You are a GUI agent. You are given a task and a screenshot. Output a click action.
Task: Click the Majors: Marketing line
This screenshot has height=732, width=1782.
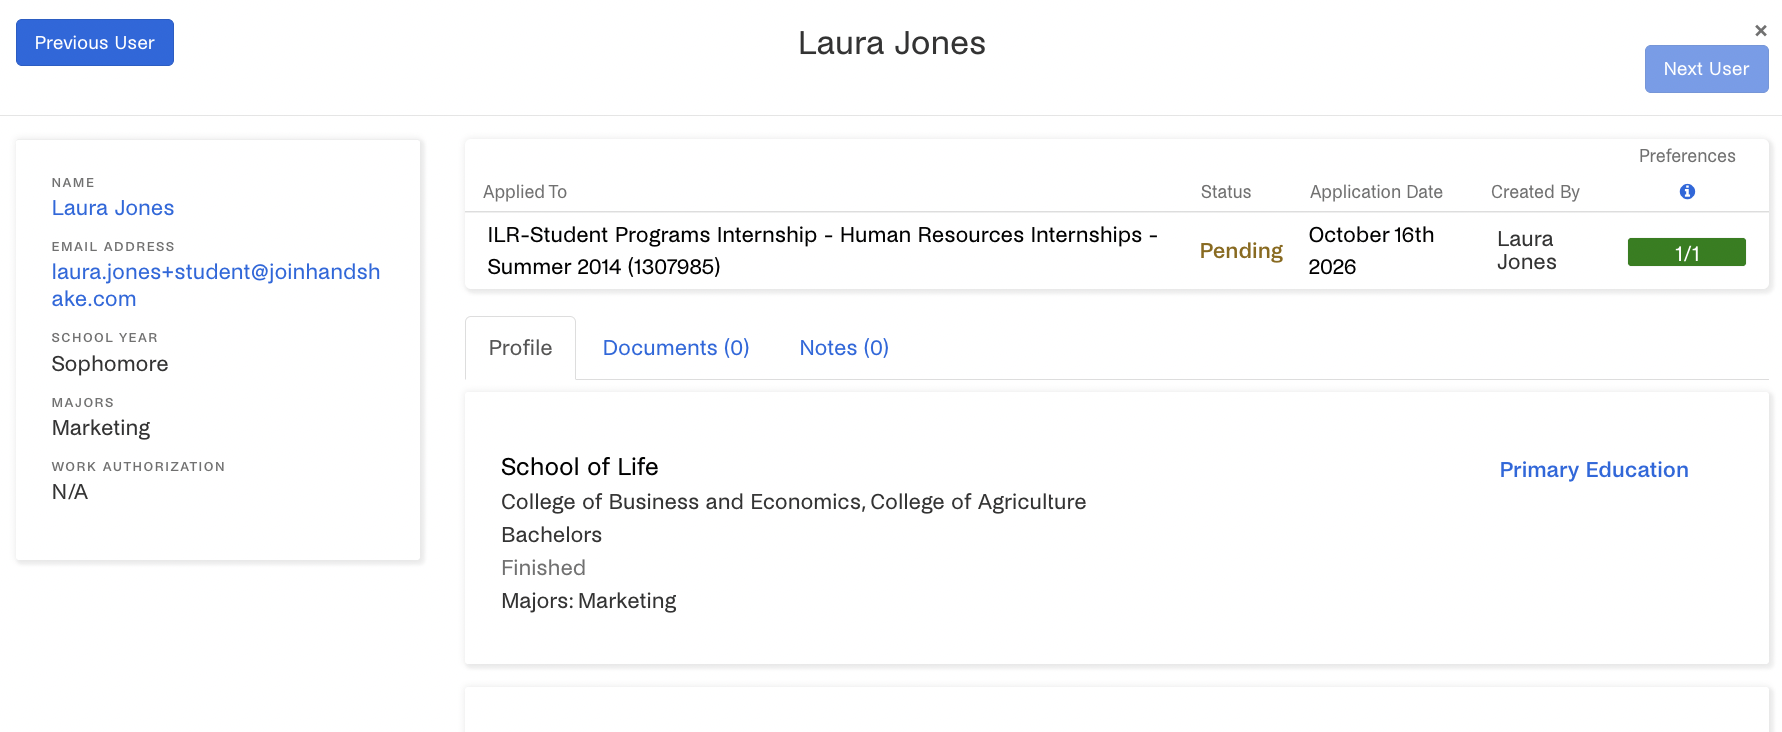[x=588, y=601]
